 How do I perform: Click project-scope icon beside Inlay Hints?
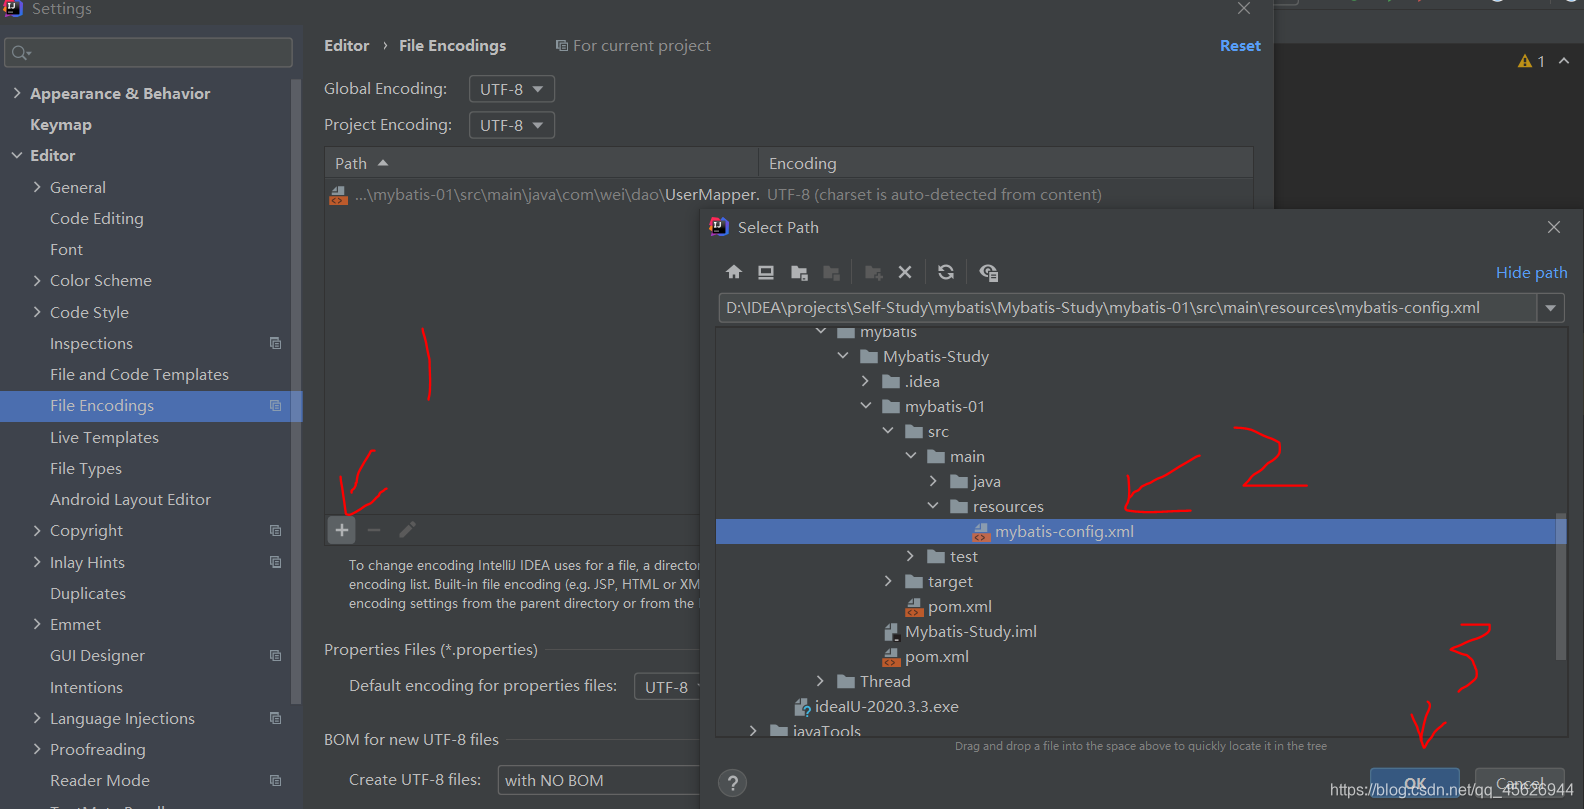point(275,562)
